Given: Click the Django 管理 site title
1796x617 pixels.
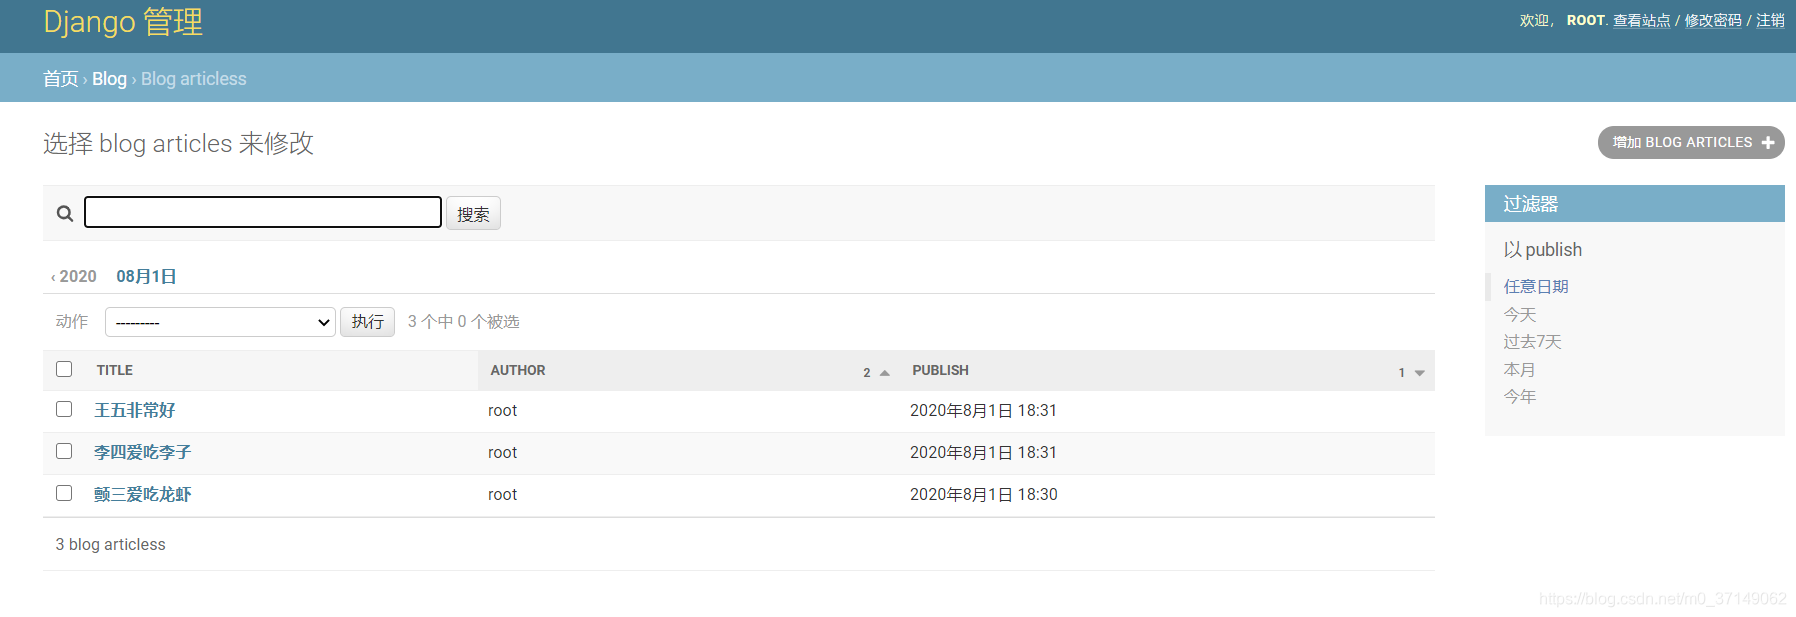Looking at the screenshot, I should click(x=123, y=22).
